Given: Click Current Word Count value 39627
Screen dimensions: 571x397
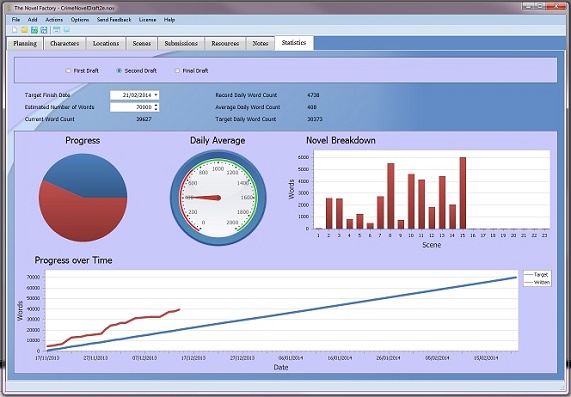Looking at the screenshot, I should click(x=144, y=119).
